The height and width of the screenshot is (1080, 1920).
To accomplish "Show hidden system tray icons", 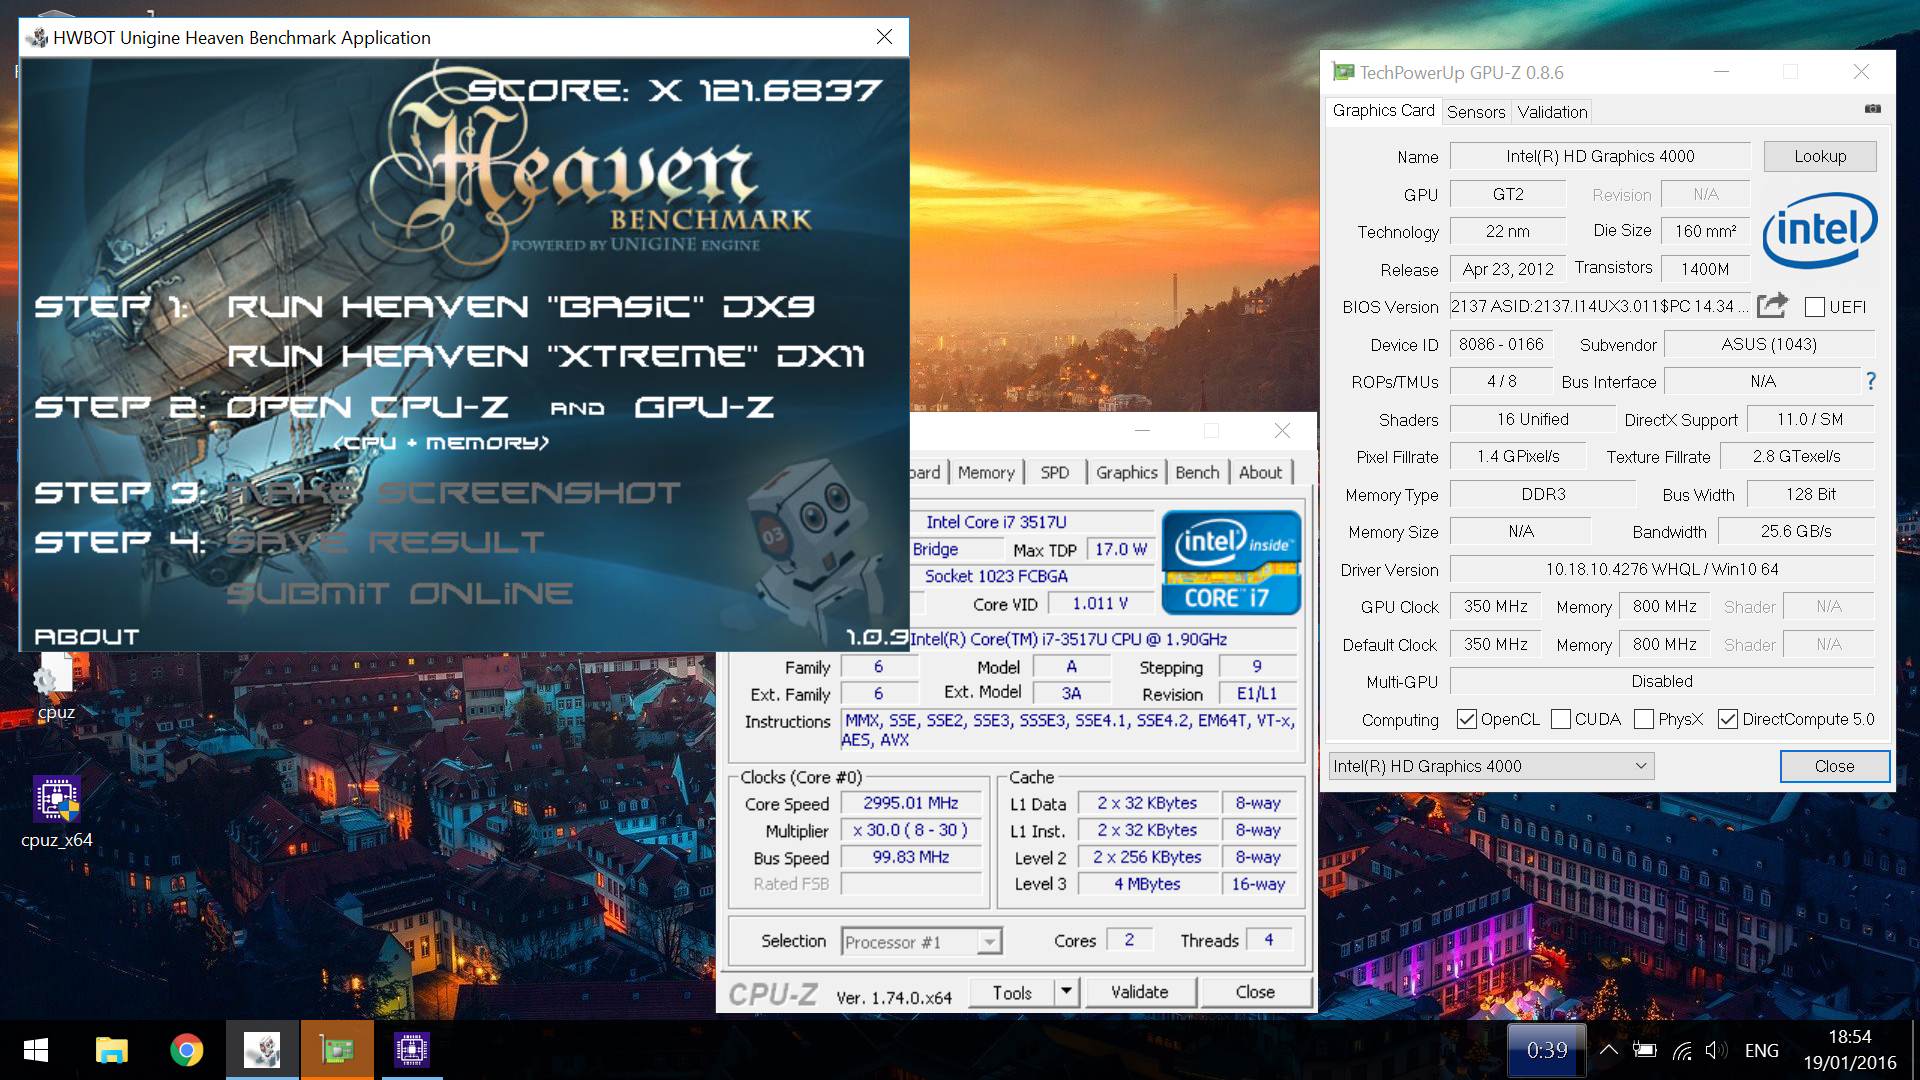I will (1608, 1050).
